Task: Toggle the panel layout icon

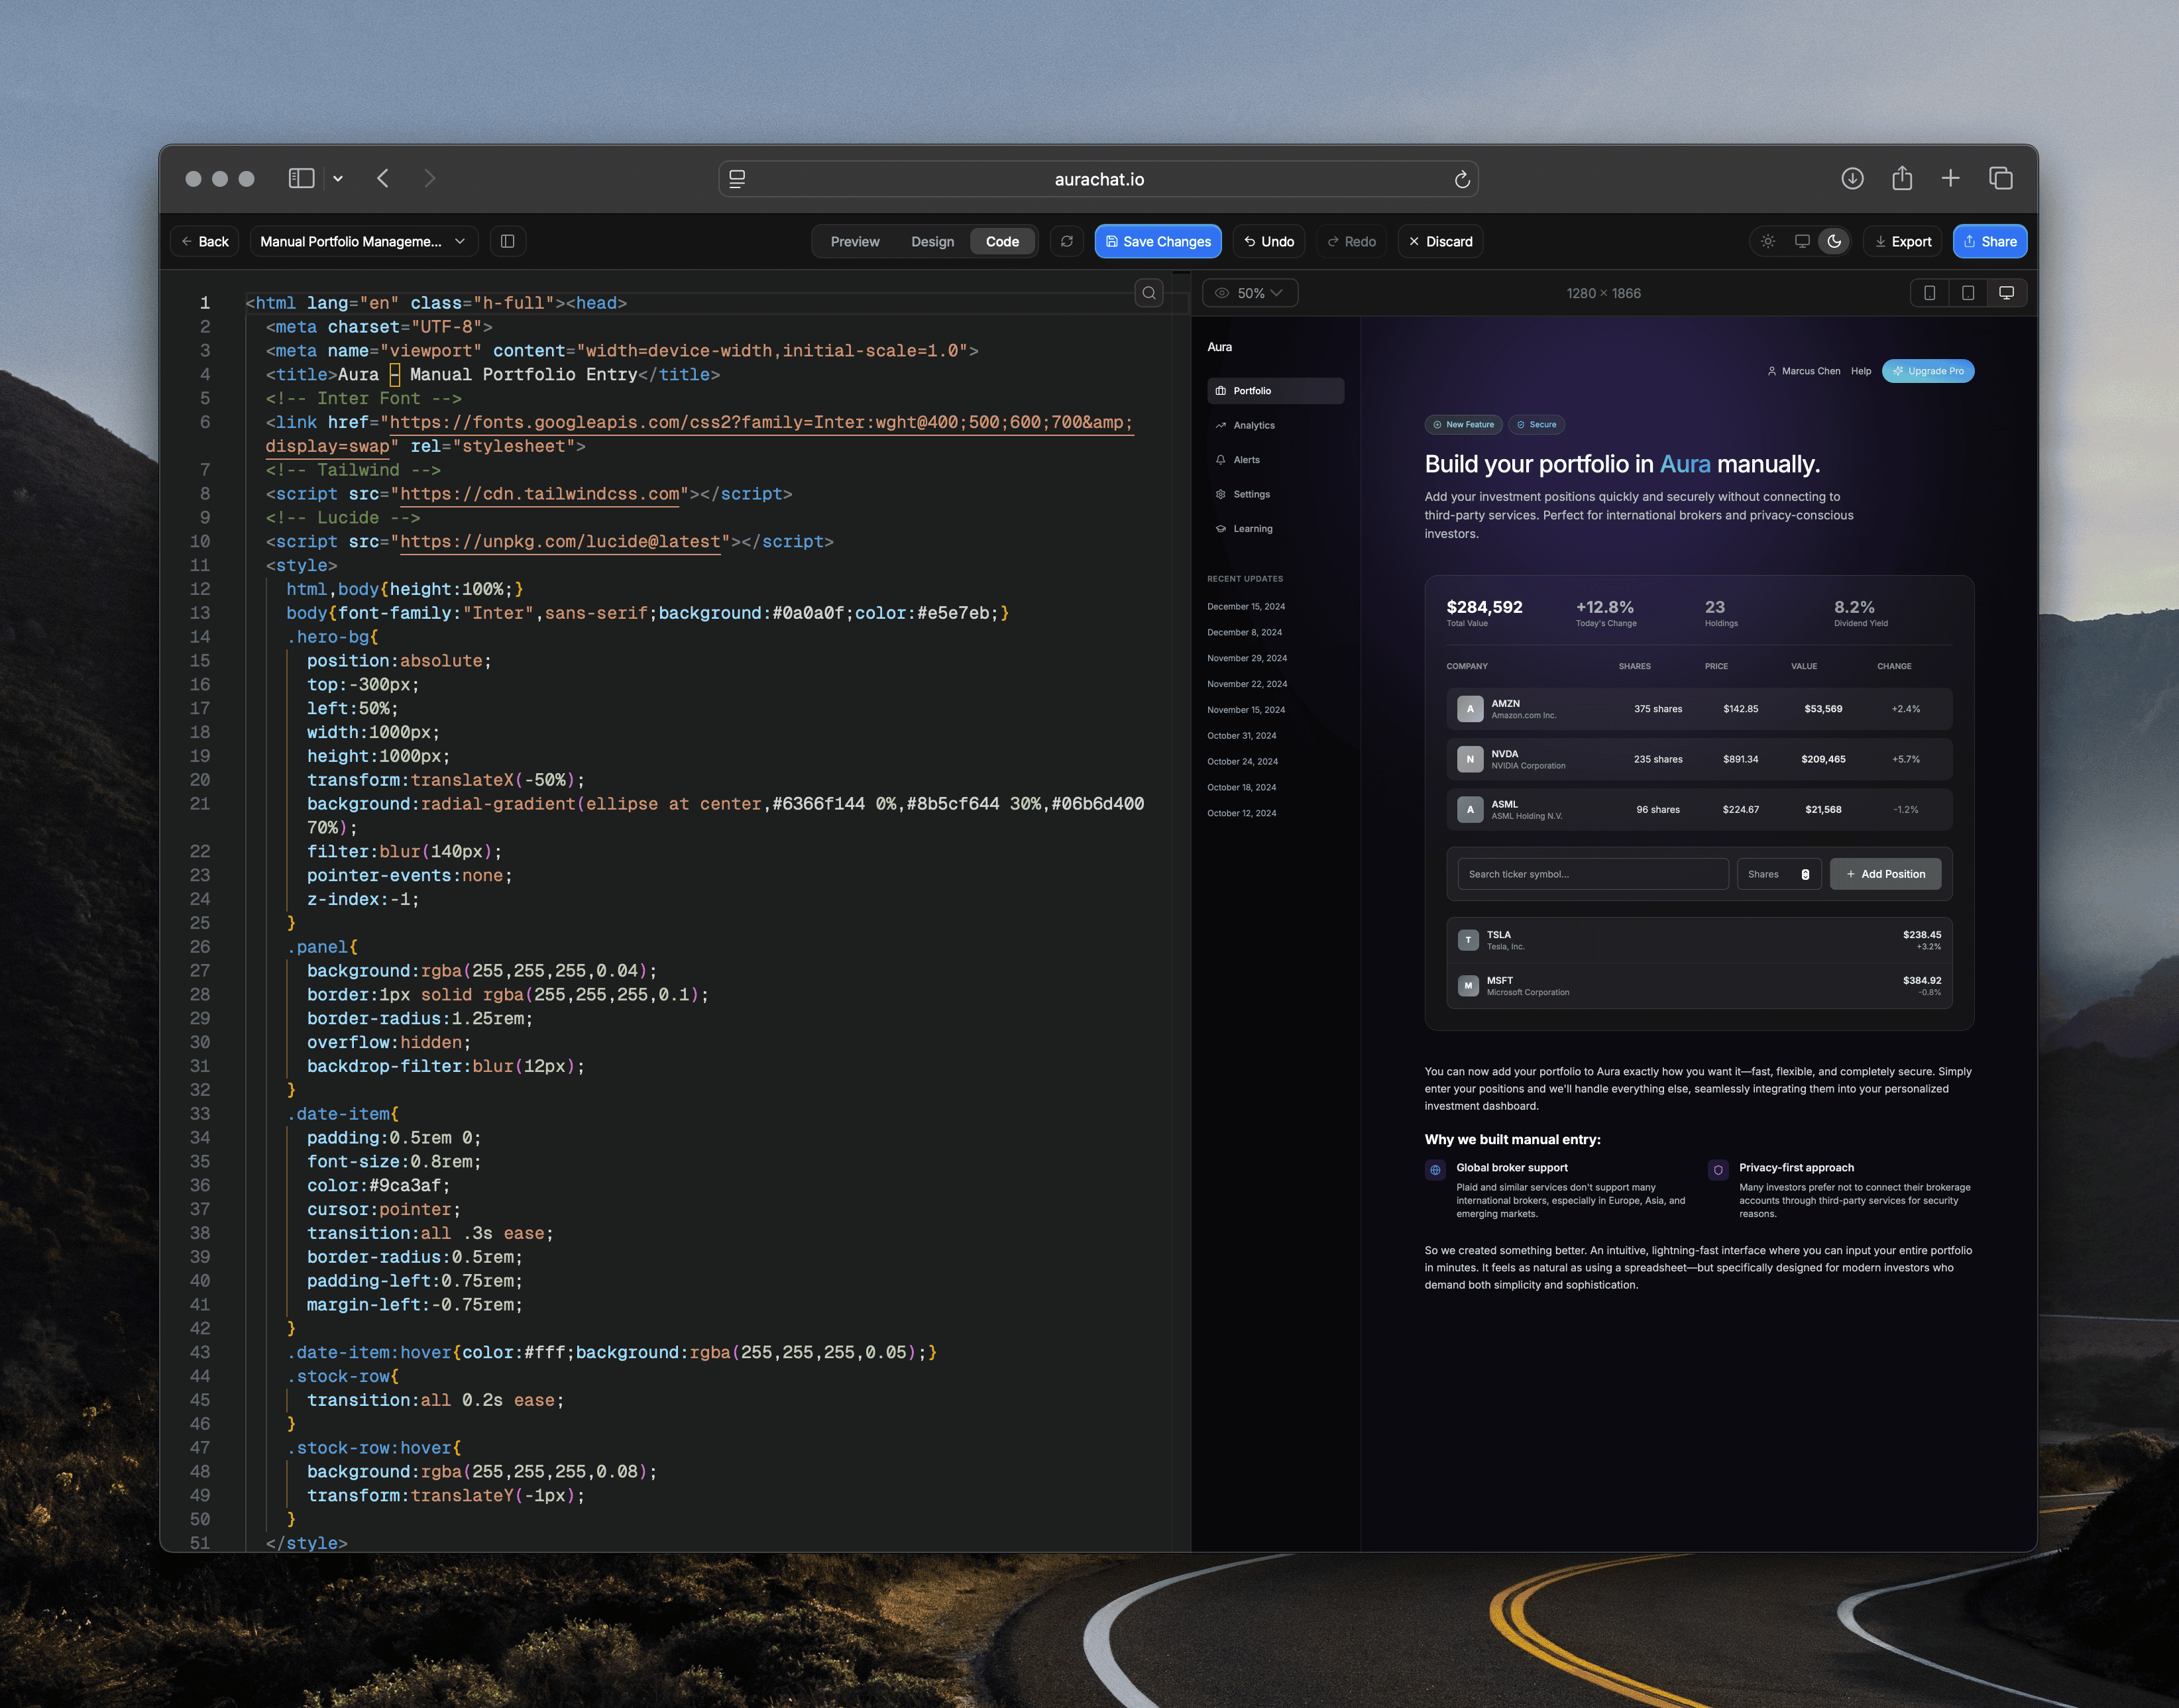Action: coord(508,241)
